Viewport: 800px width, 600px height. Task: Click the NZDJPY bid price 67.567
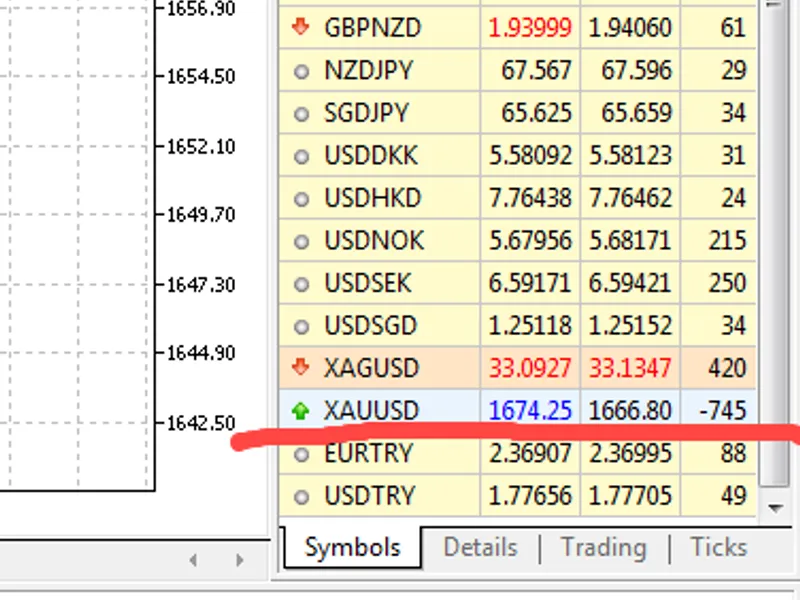click(536, 70)
